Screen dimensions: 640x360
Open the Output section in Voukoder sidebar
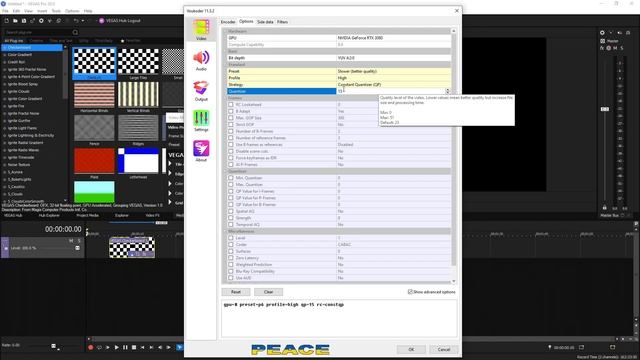[x=201, y=91]
